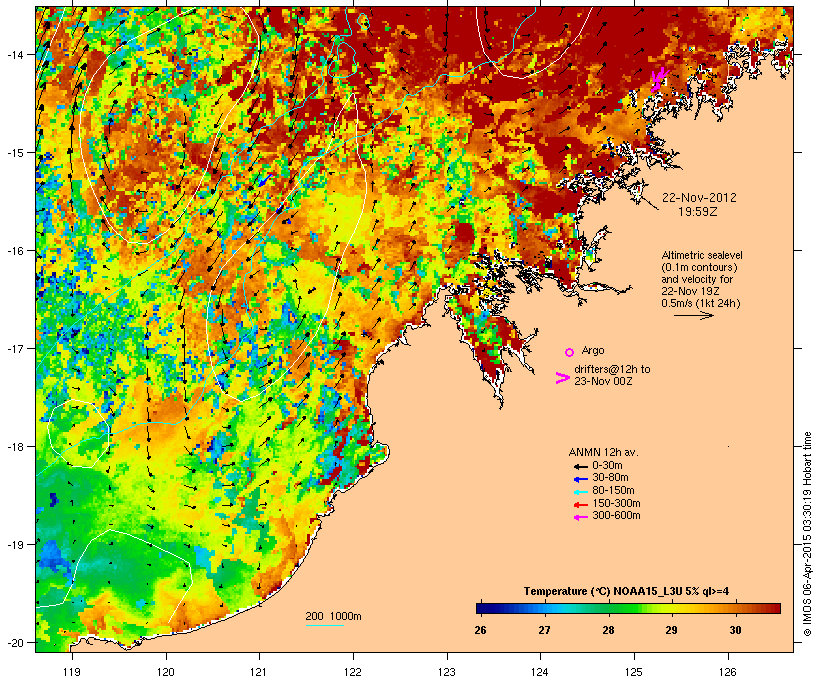
Task: Click the longitude axis label 122
Action: 353,672
